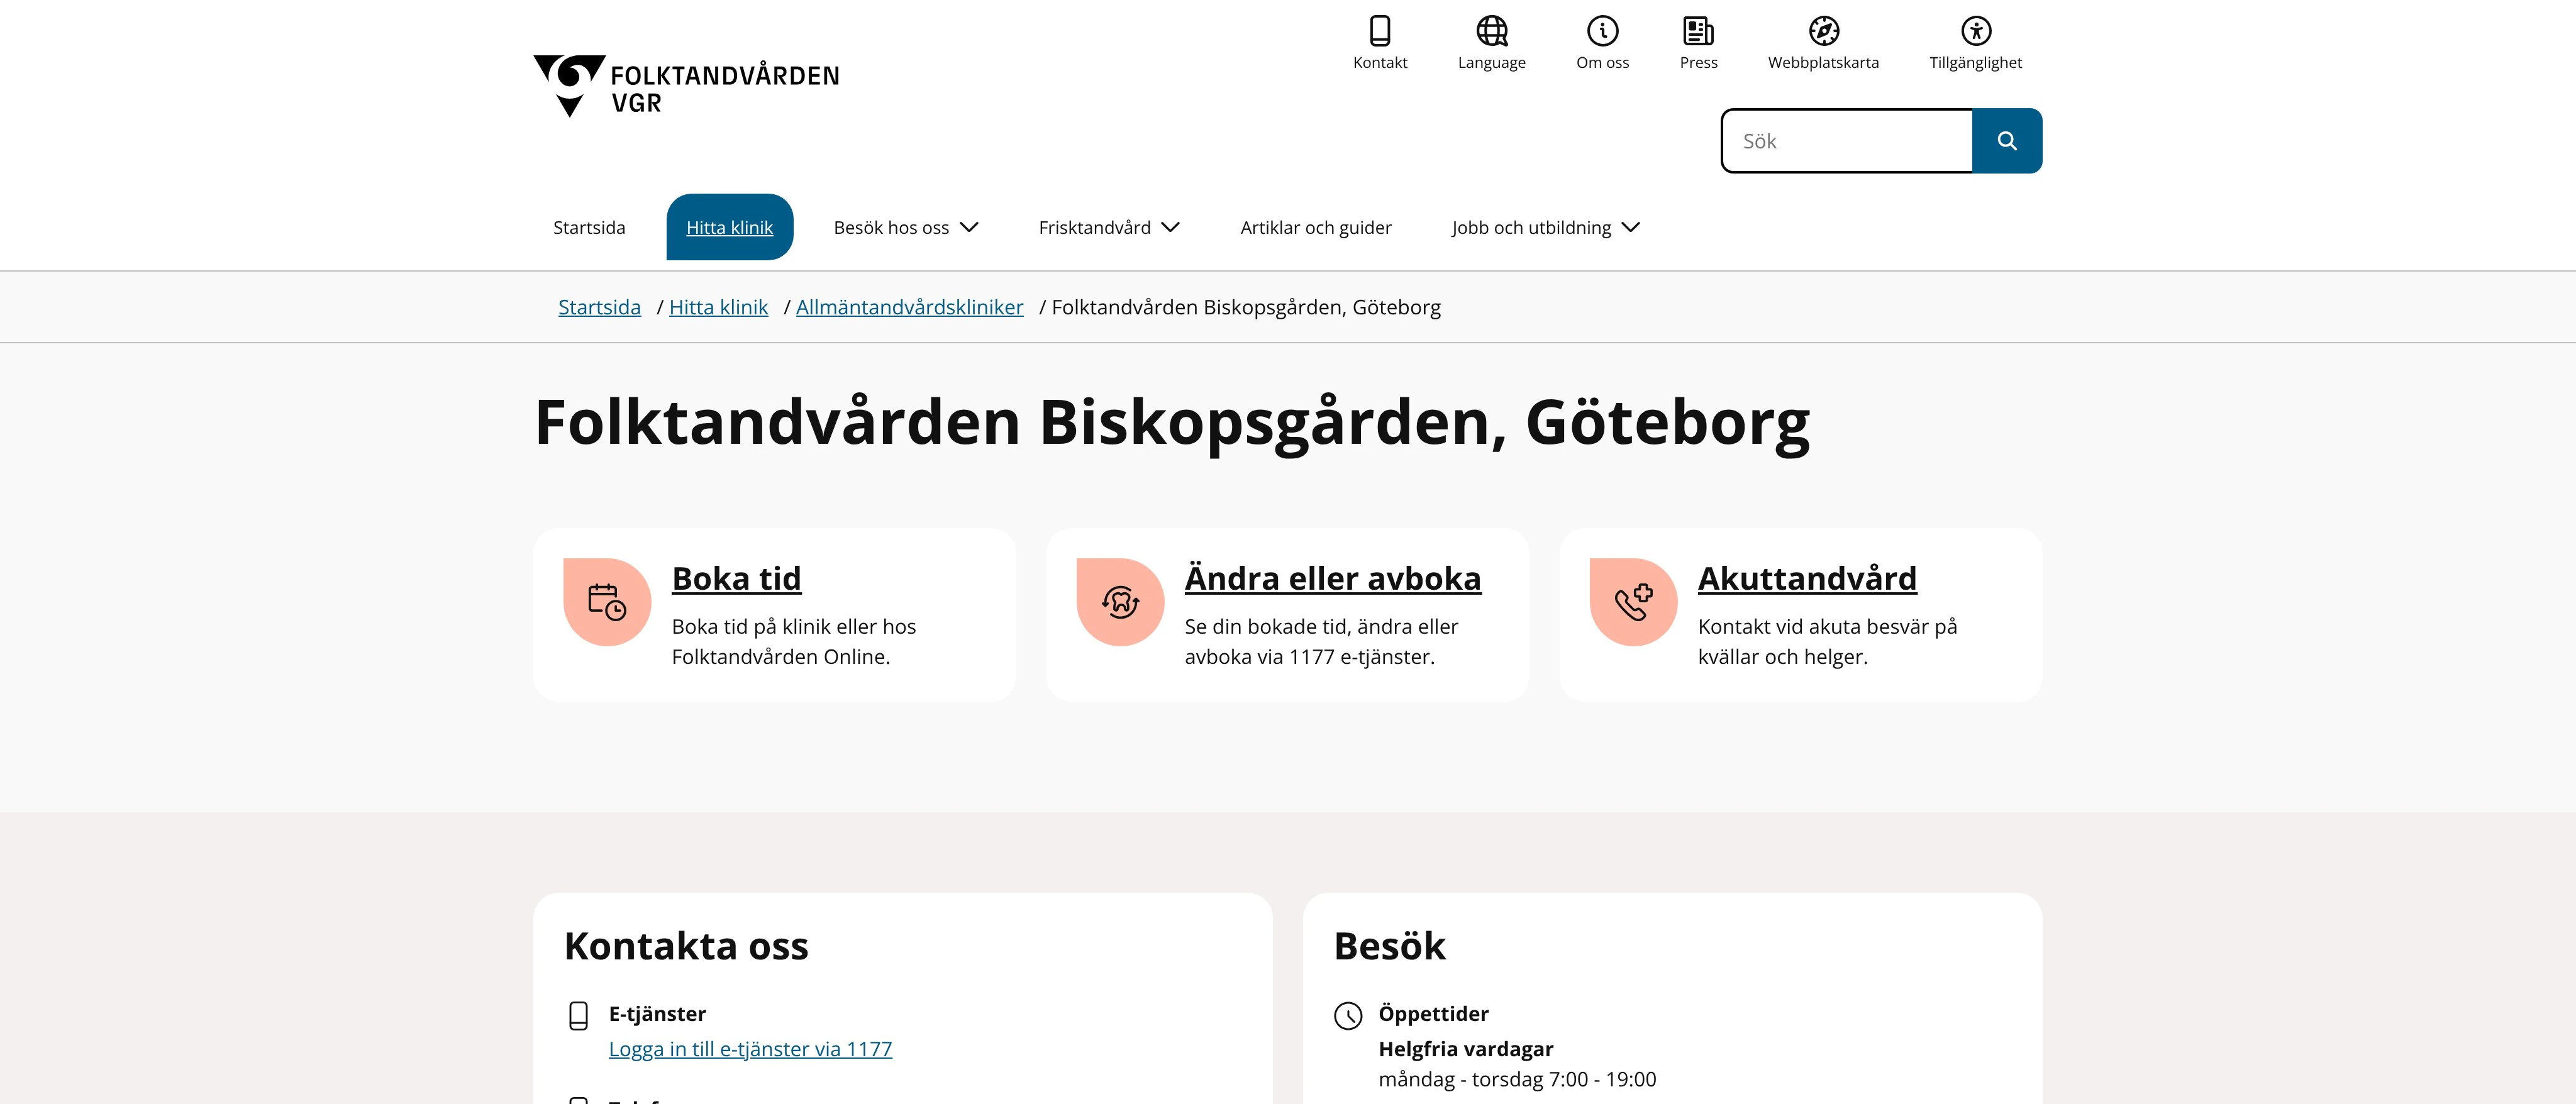The height and width of the screenshot is (1104, 2576).
Task: Click the Kontakta oss heading
Action: pos(686,946)
